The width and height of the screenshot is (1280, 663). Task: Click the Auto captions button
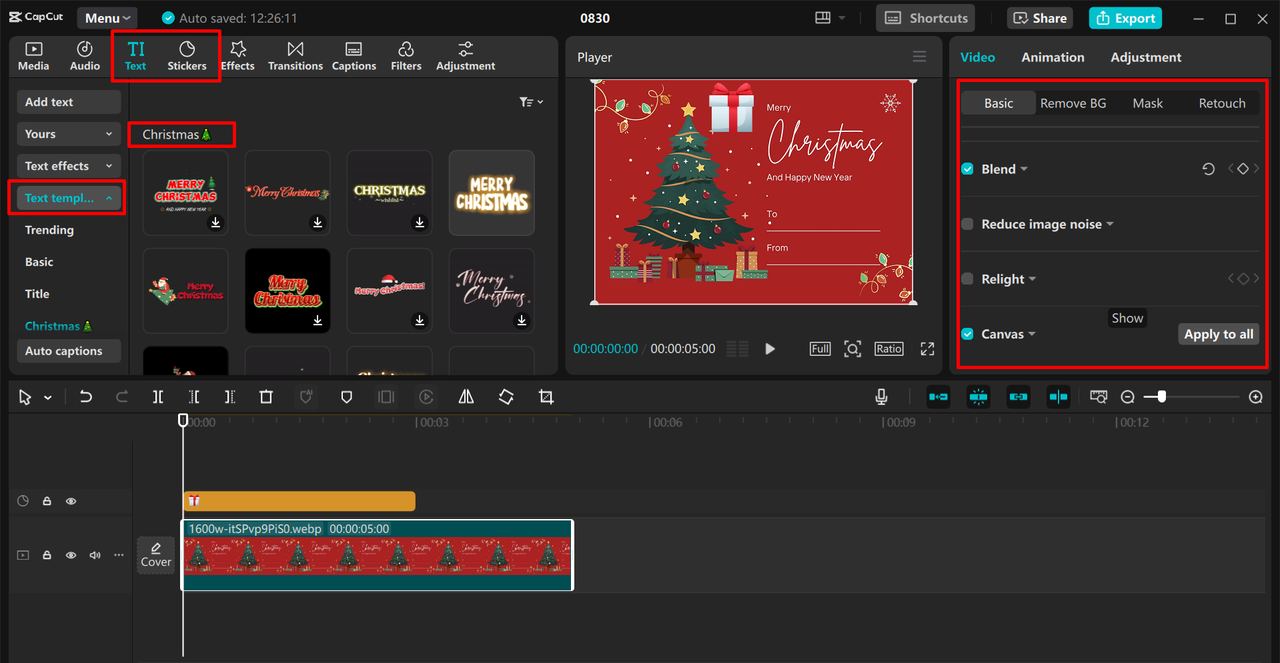tap(69, 351)
